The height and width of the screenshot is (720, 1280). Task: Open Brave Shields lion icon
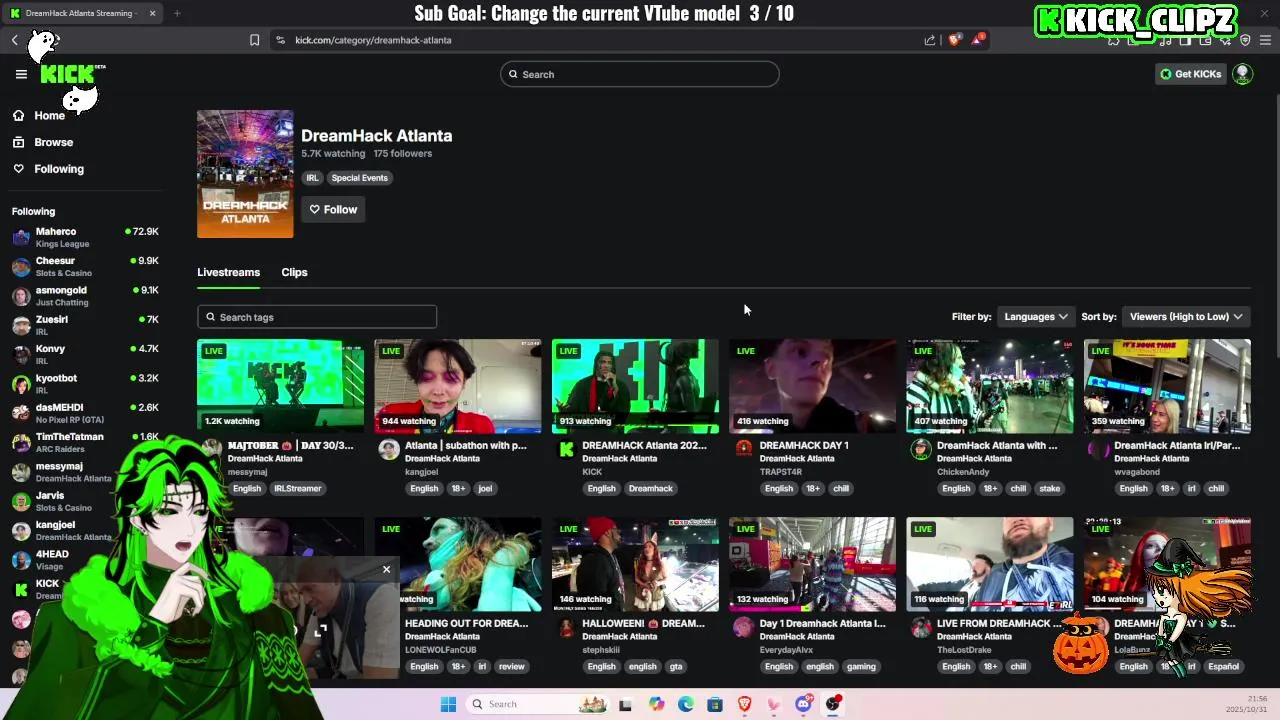click(954, 40)
